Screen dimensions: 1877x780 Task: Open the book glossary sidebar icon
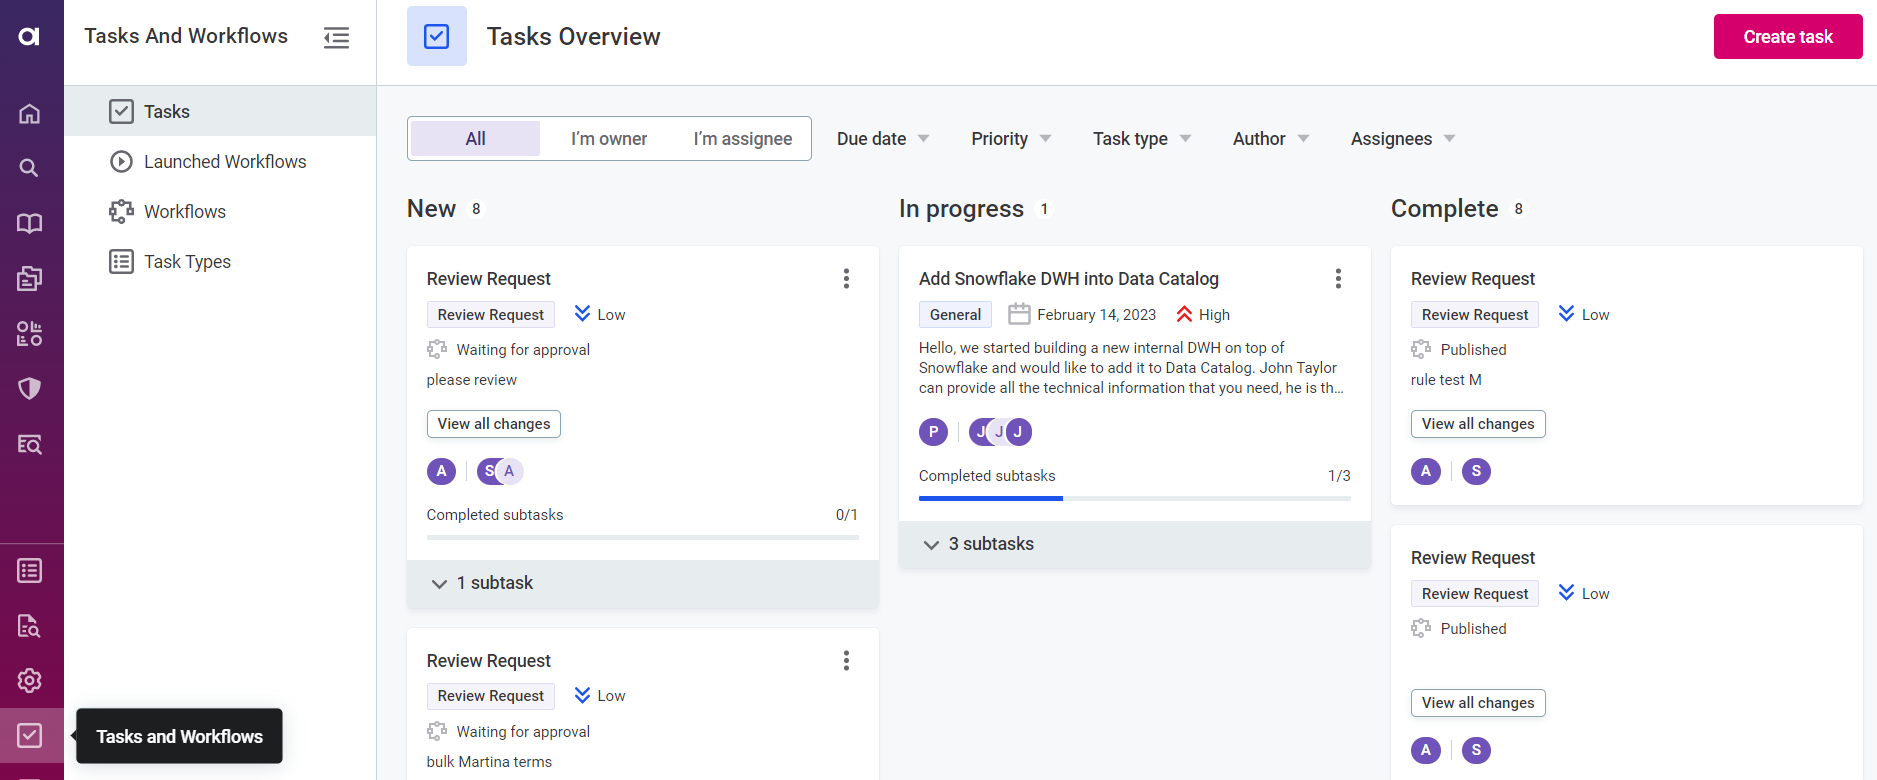click(30, 223)
